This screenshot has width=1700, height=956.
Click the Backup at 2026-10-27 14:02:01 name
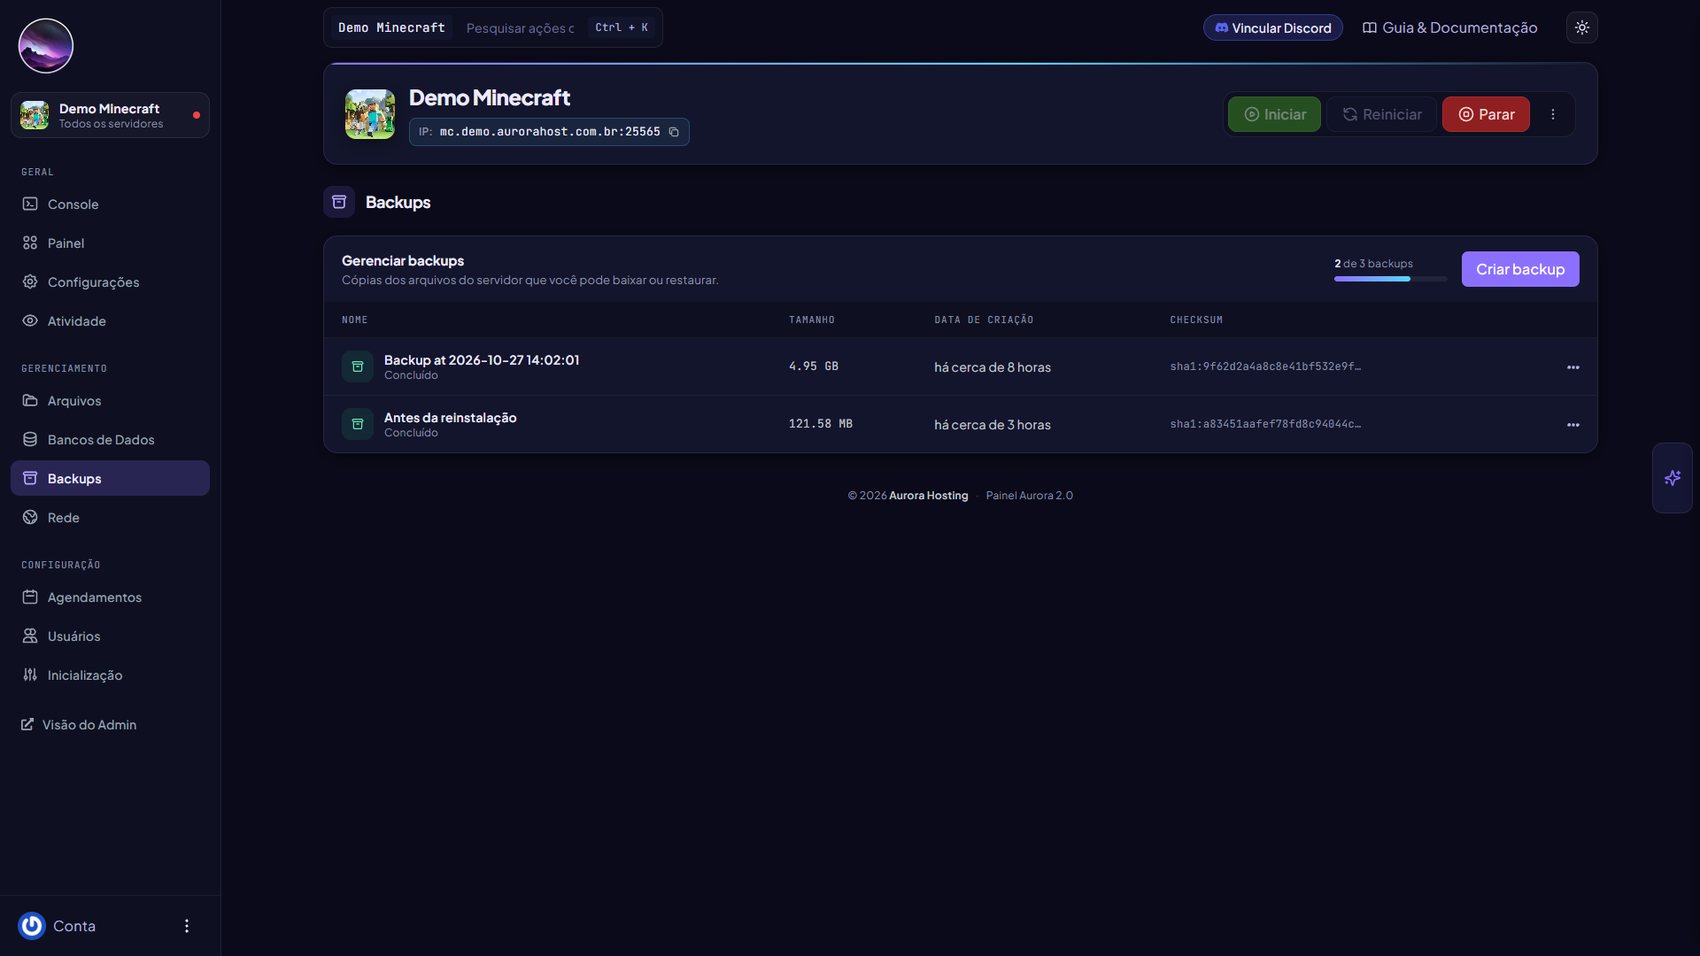481,360
